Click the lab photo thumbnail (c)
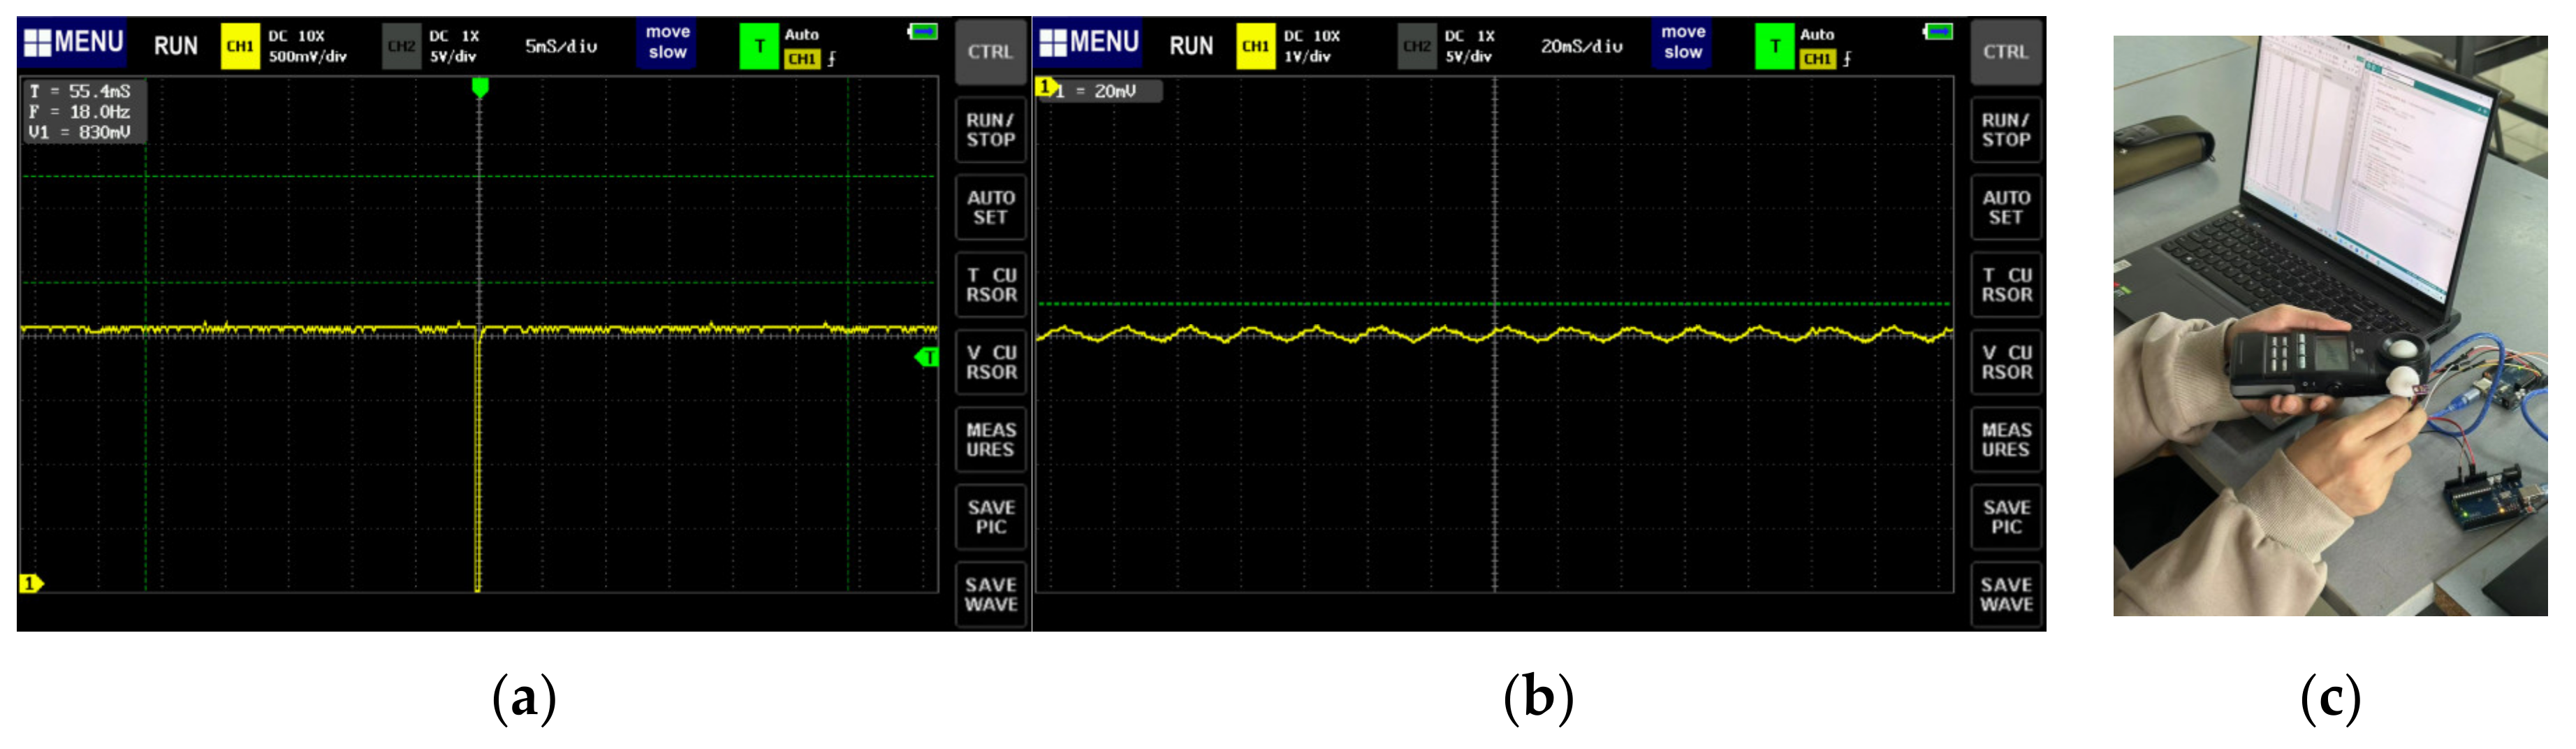Viewport: 2576px width, 749px height. click(x=2330, y=326)
